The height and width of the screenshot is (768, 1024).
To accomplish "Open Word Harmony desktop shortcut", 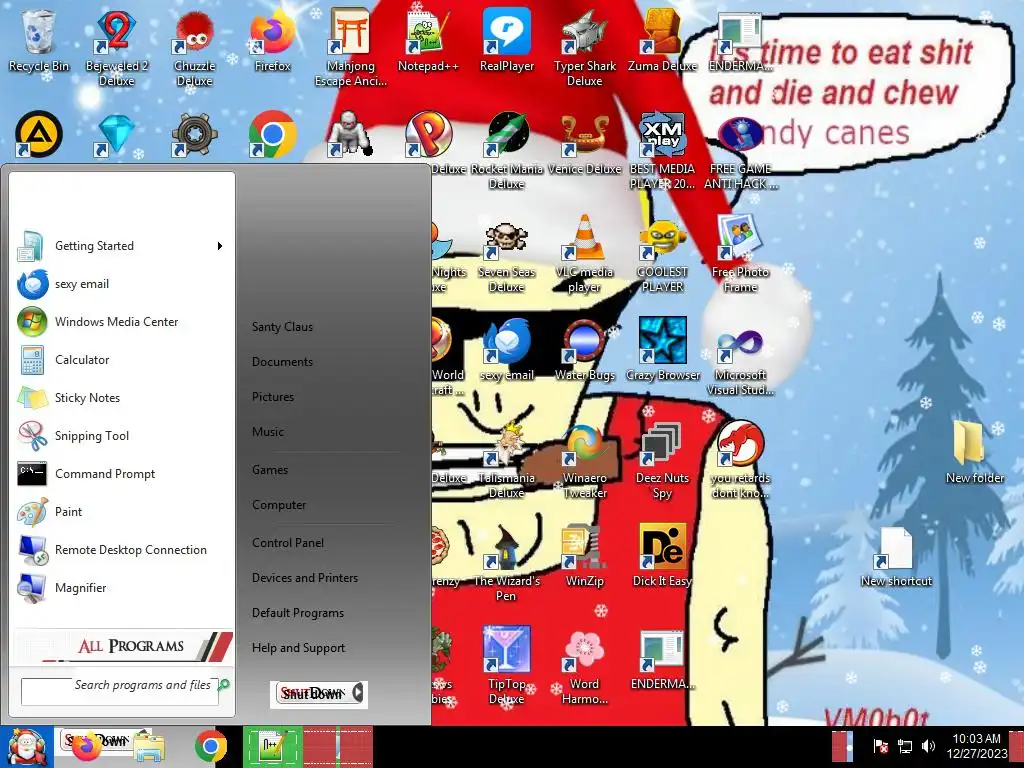I will click(584, 666).
